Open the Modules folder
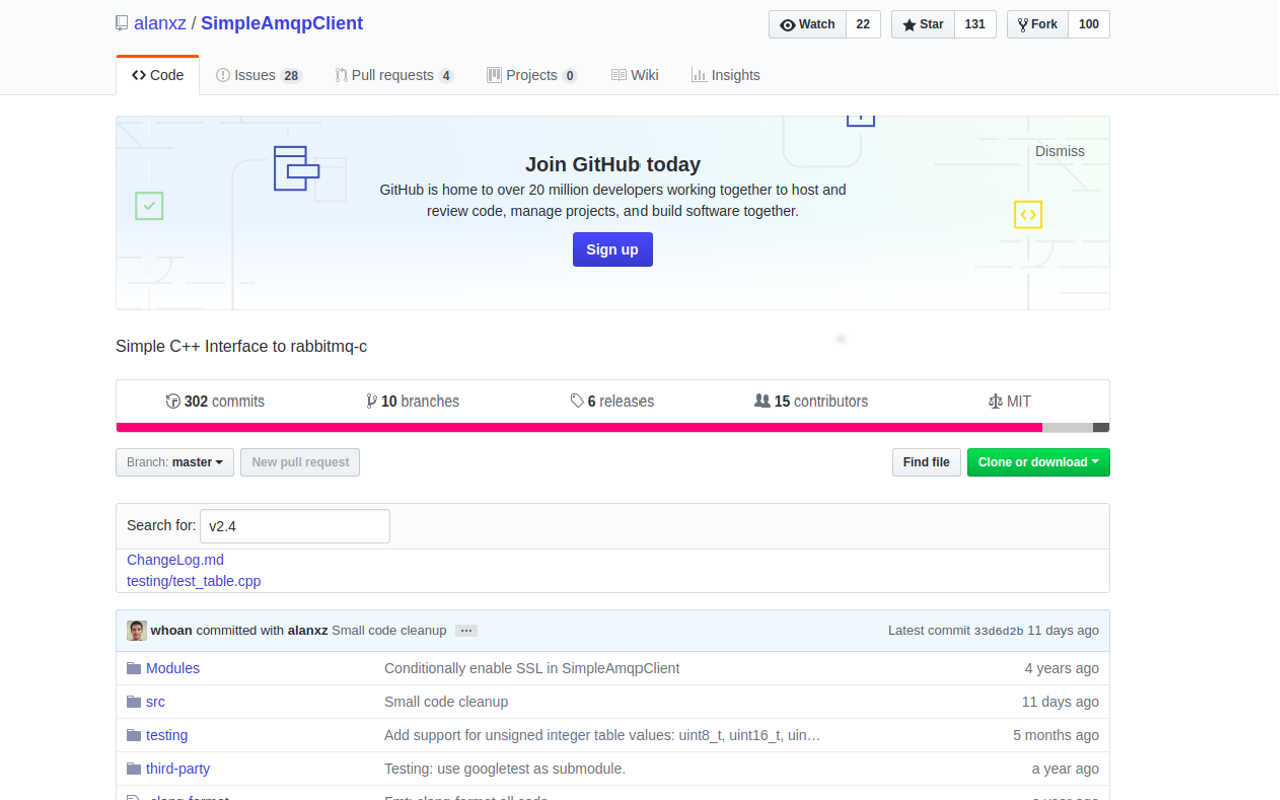Viewport: 1280px width, 800px height. point(173,668)
